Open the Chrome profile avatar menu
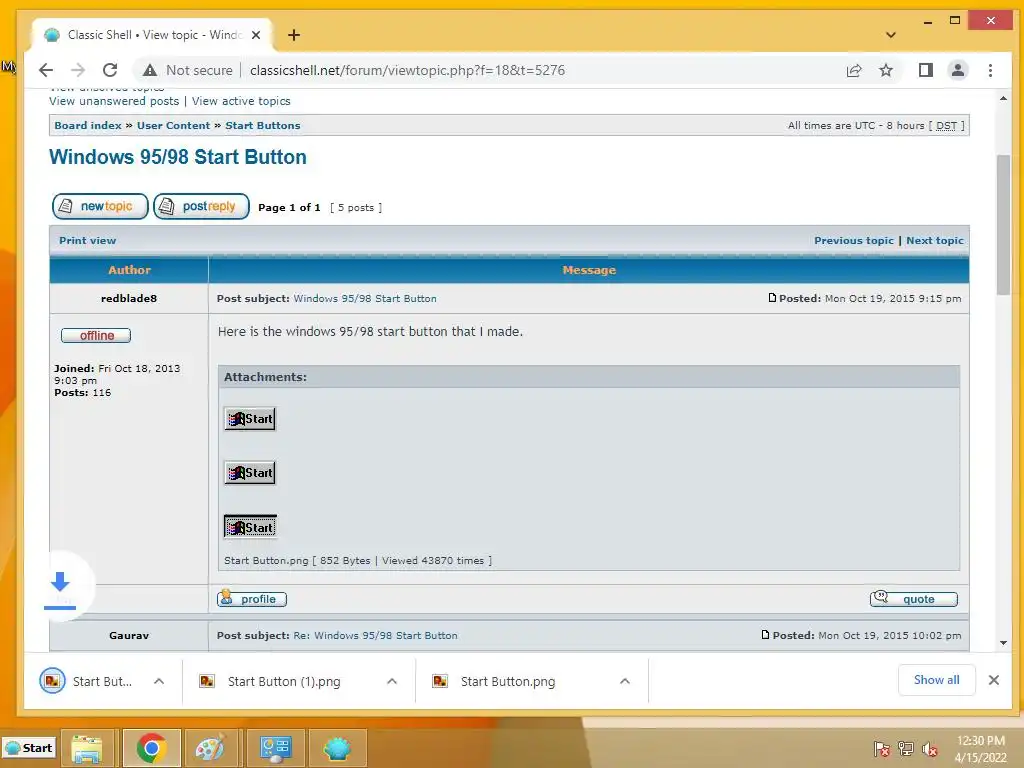1024x768 pixels. (957, 70)
